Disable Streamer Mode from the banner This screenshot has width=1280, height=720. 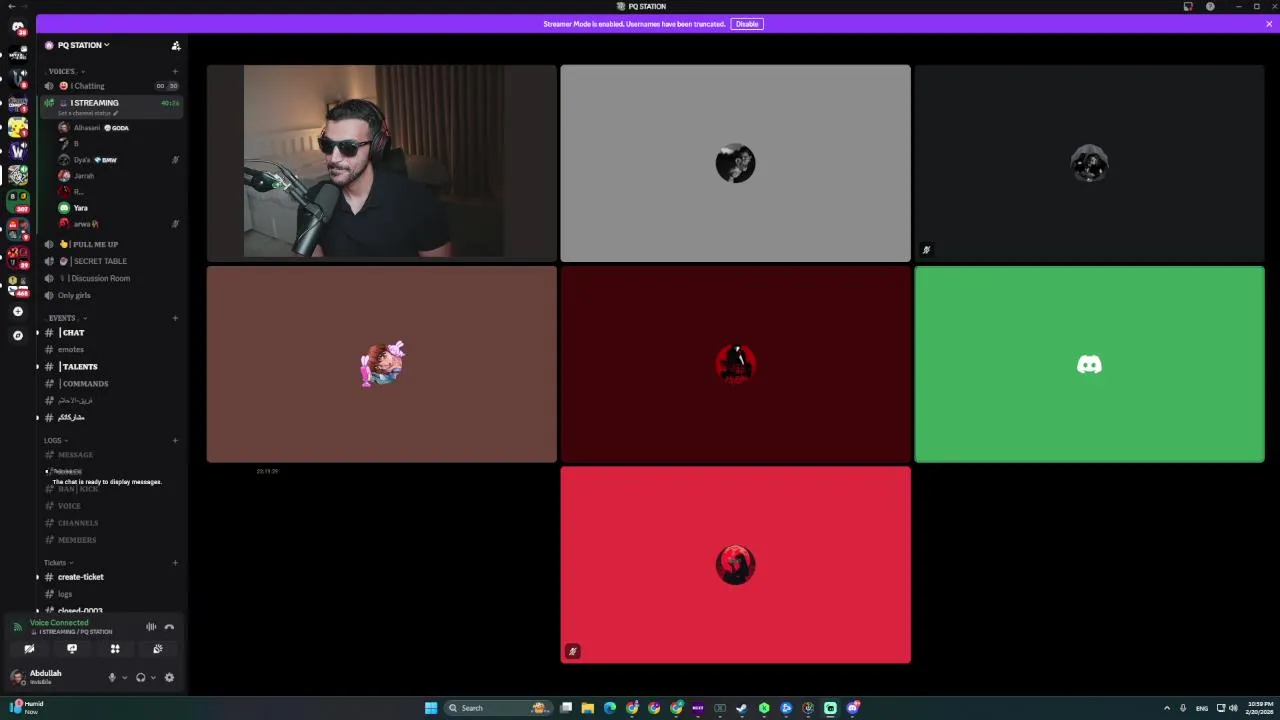[747, 24]
